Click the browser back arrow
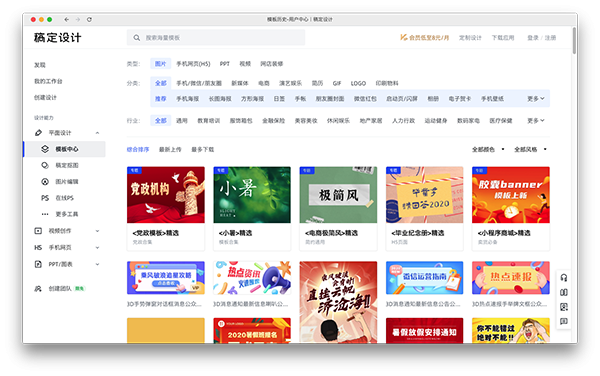 67,20
